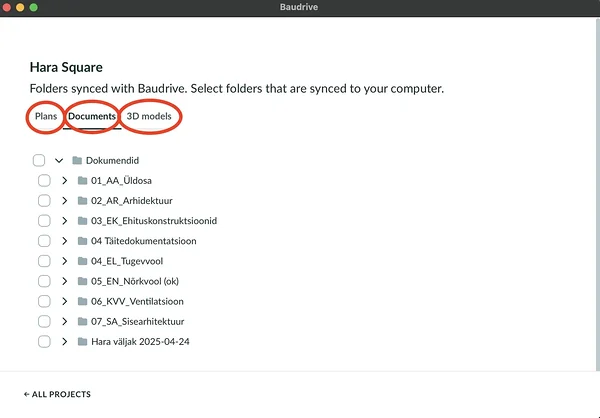Click the 01_AA_Üldosa folder icon
The image size is (600, 418).
click(82, 180)
